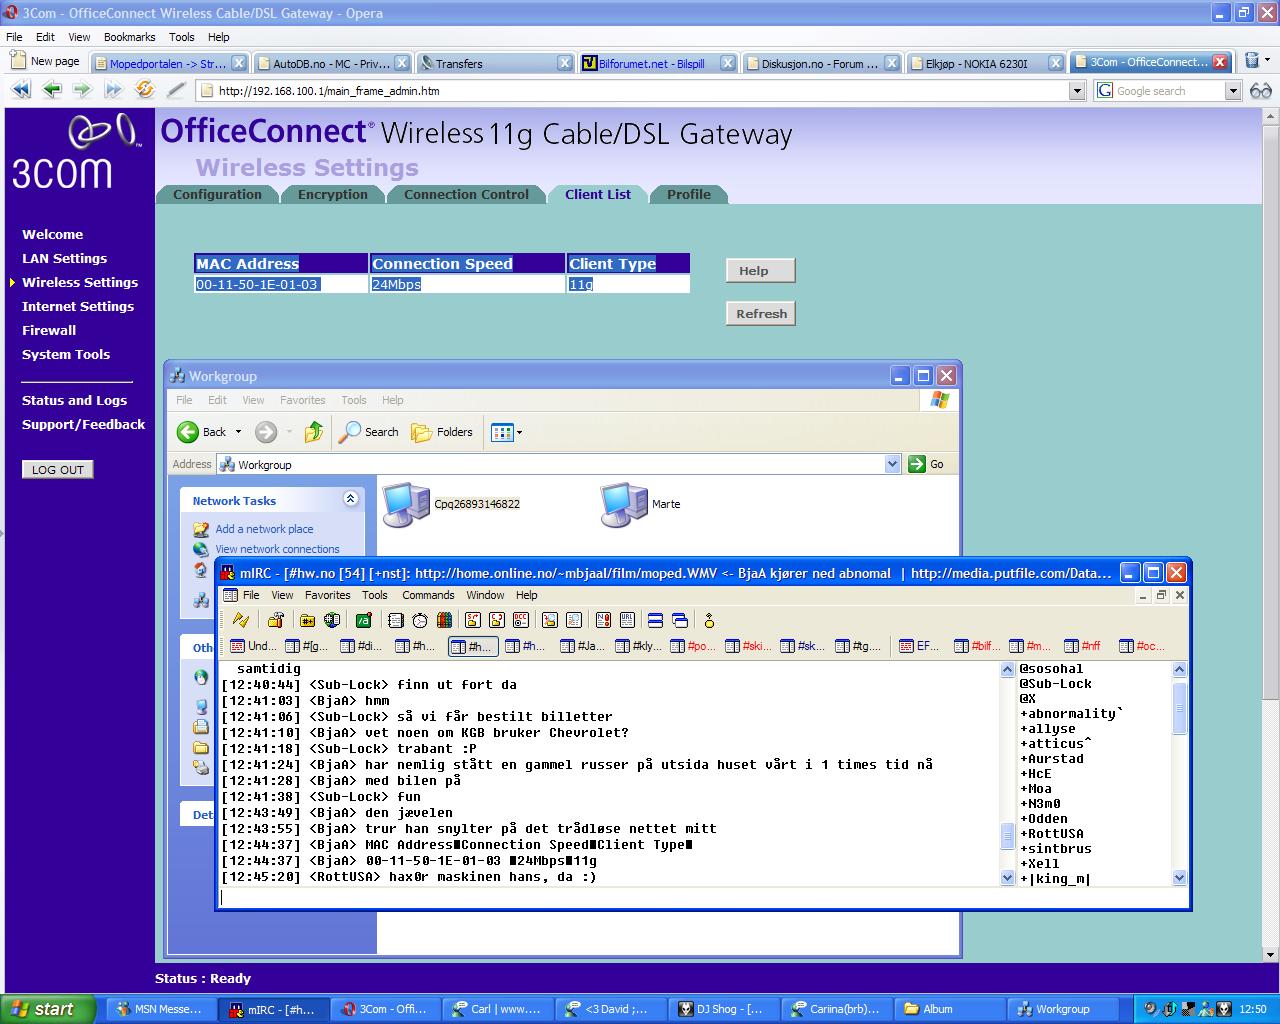Open Workgroup Views dropdown button
The height and width of the screenshot is (1024, 1280).
[507, 432]
